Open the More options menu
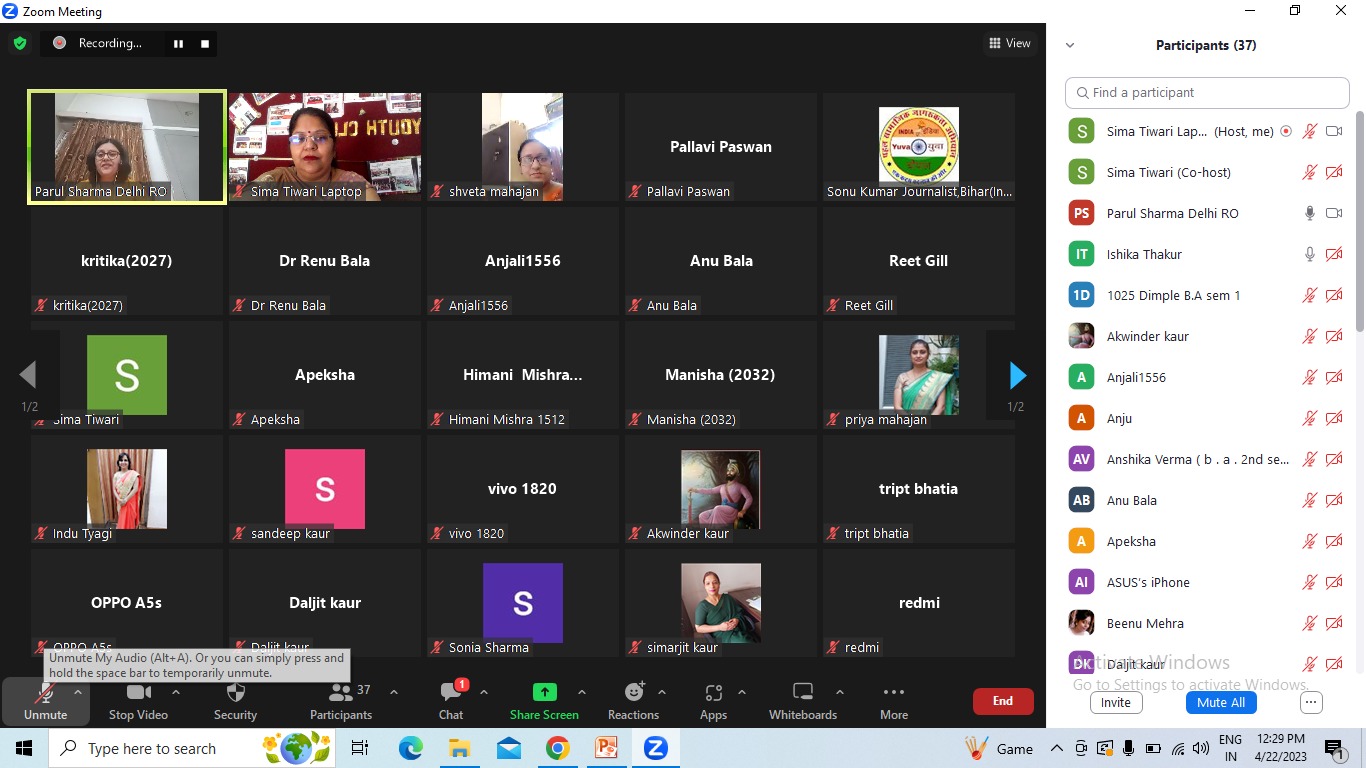 pos(894,701)
